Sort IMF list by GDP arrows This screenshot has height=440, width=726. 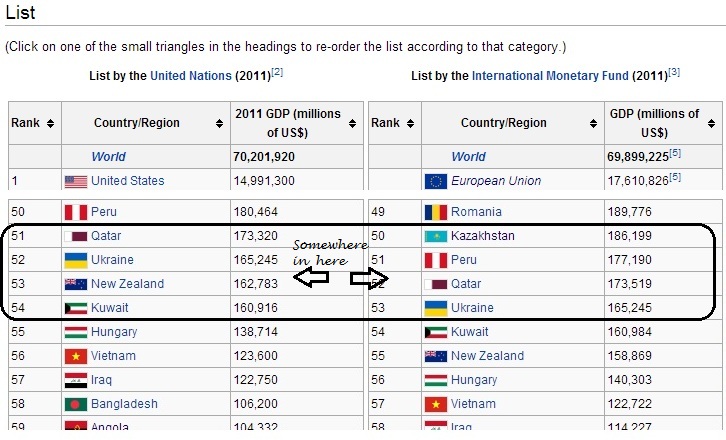712,123
